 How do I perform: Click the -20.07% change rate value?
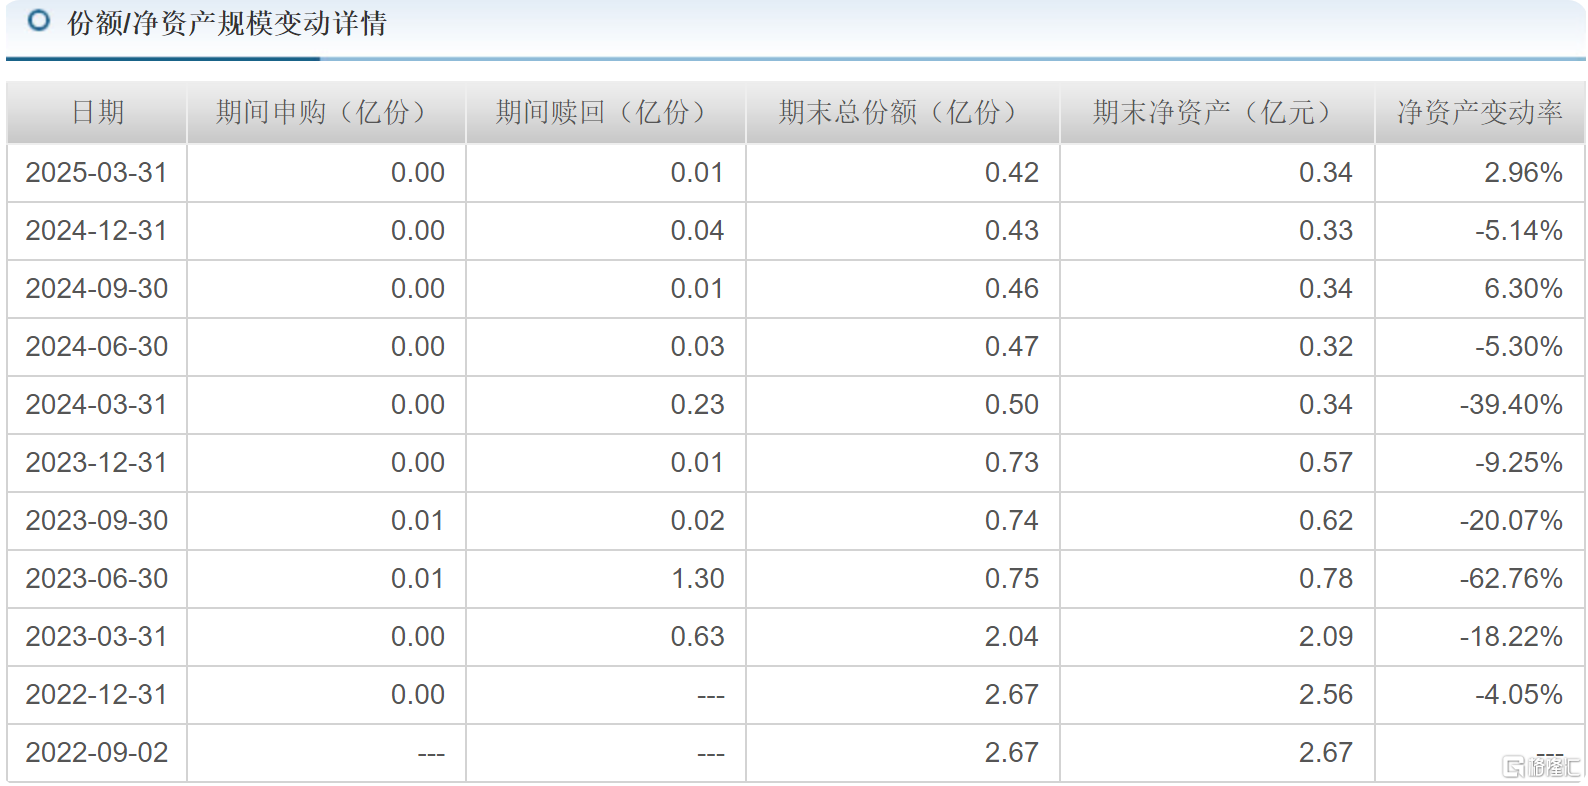[1511, 521]
